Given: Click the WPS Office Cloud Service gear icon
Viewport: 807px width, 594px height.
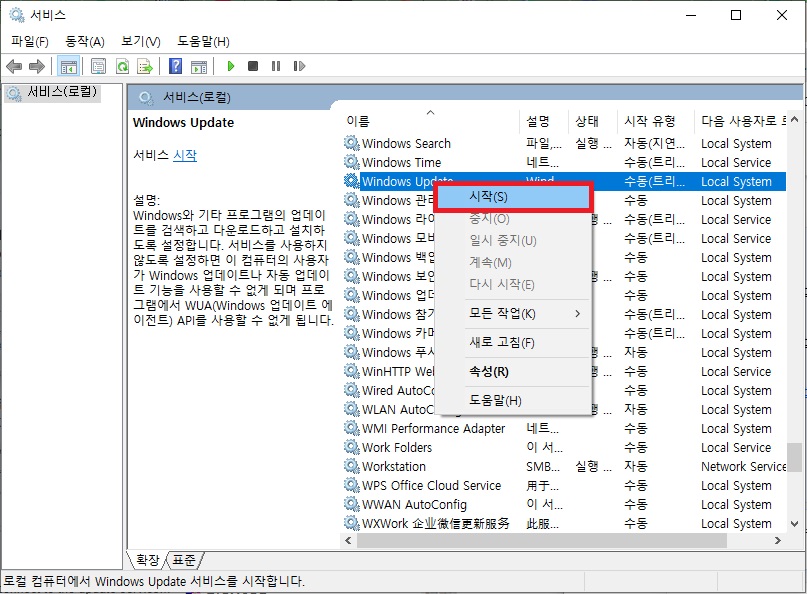Looking at the screenshot, I should (352, 485).
